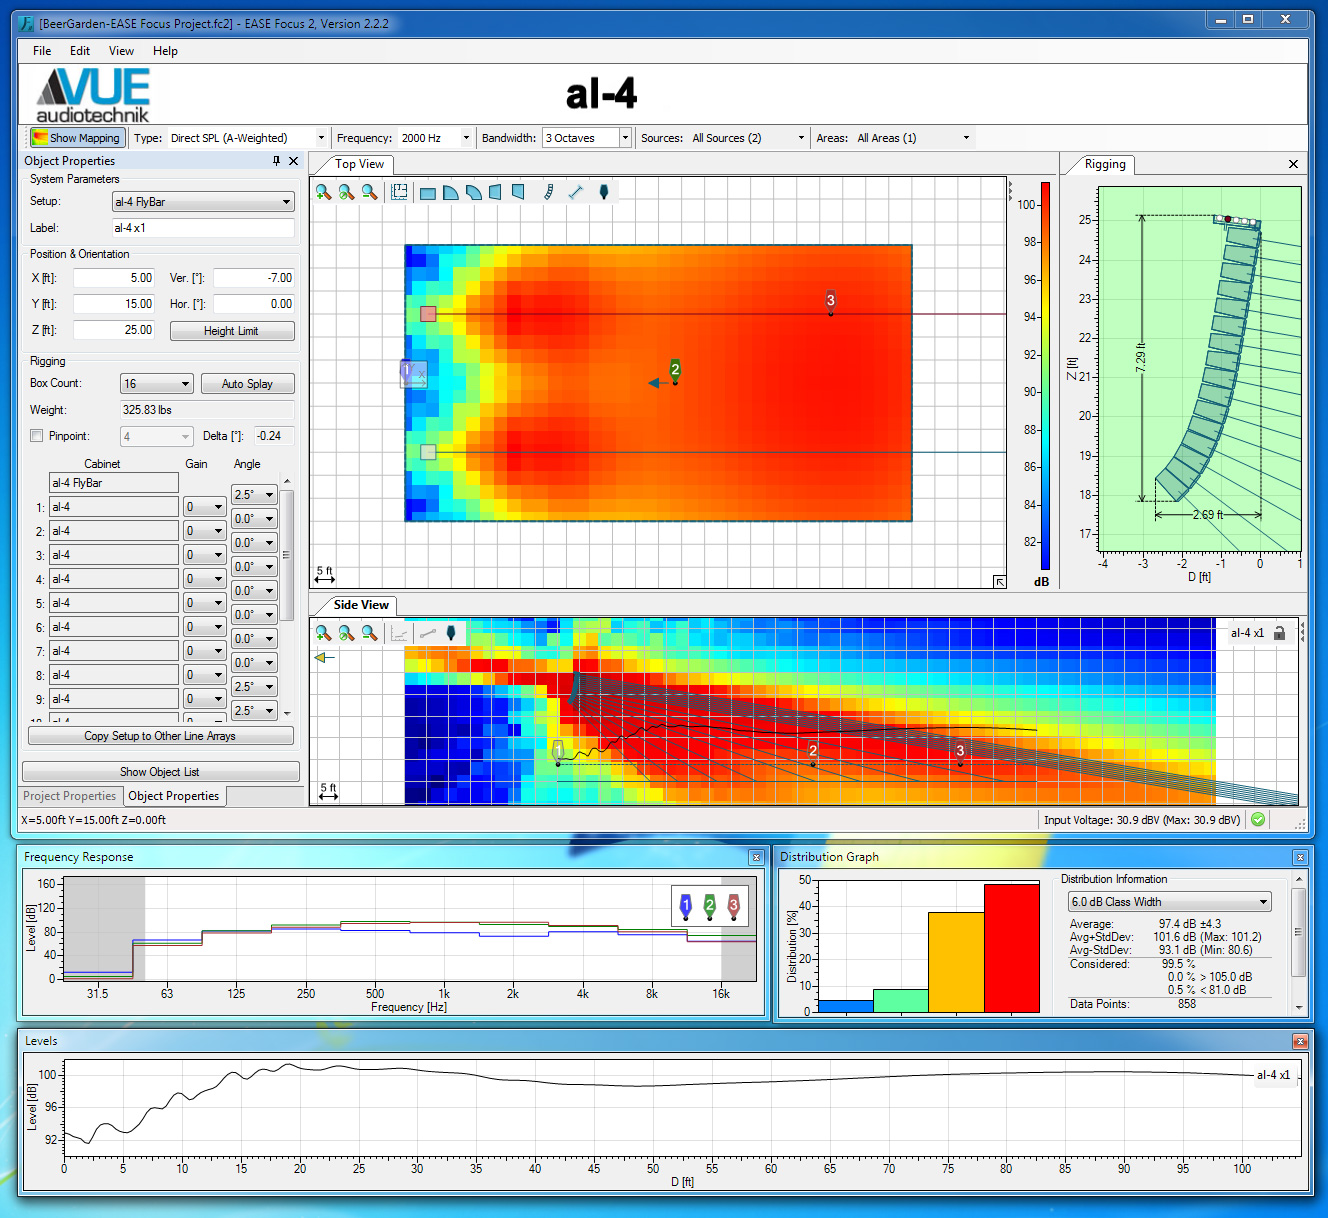Click the X [ft] position field
This screenshot has width=1328, height=1218.
[x=113, y=278]
